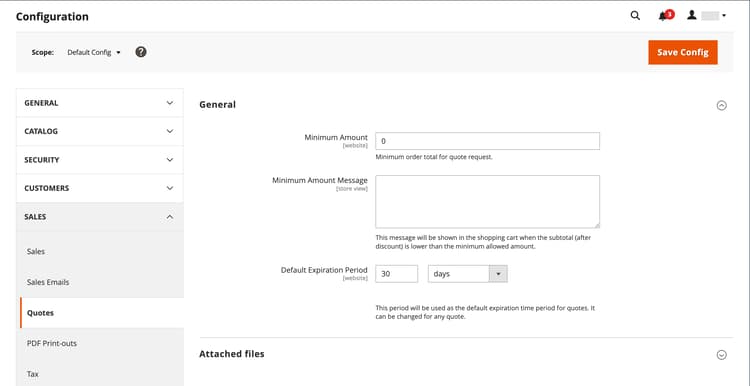Click the Configuration page title
750x386 pixels.
(x=52, y=17)
